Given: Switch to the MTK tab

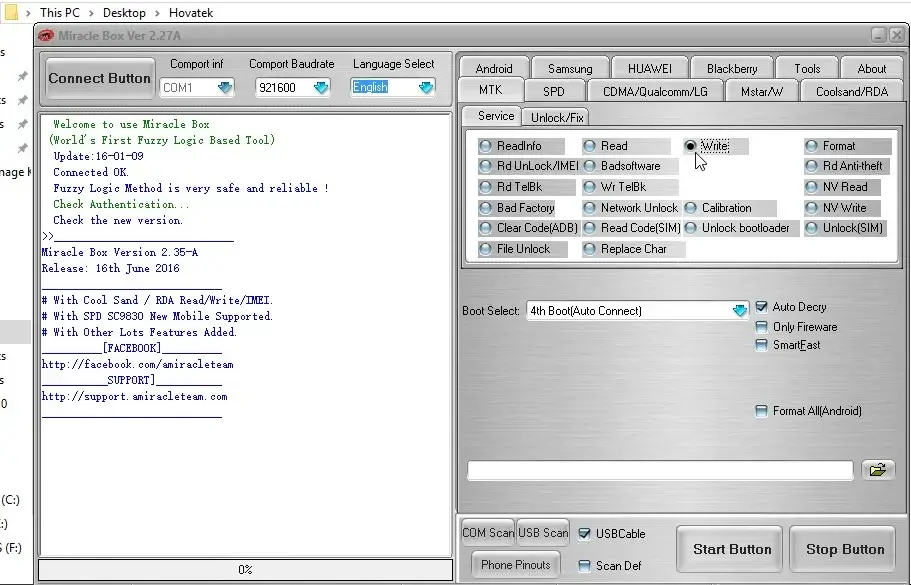Looking at the screenshot, I should pyautogui.click(x=491, y=90).
